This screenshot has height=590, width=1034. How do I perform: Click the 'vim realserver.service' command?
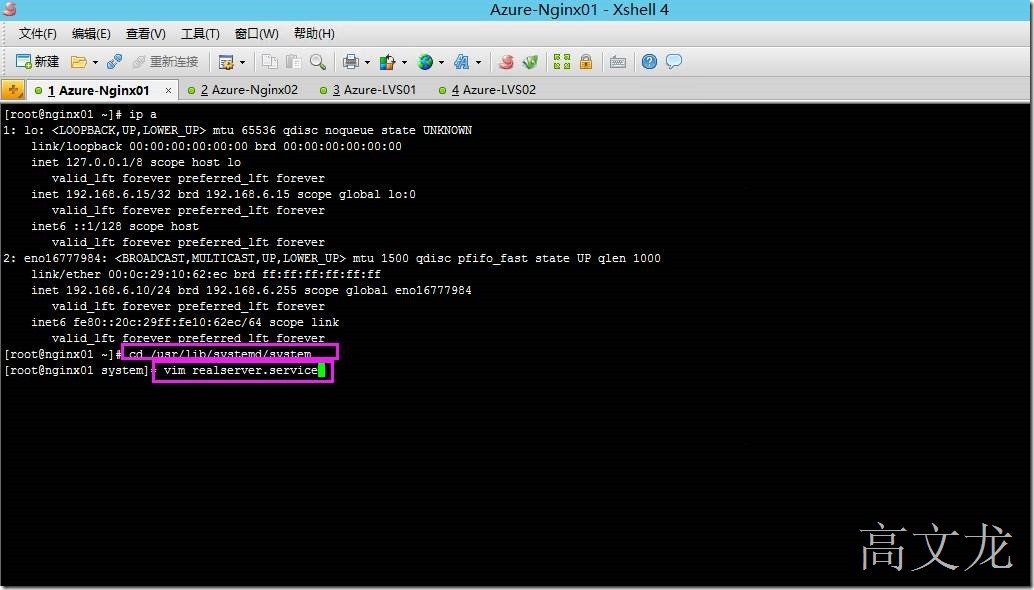[x=241, y=370]
